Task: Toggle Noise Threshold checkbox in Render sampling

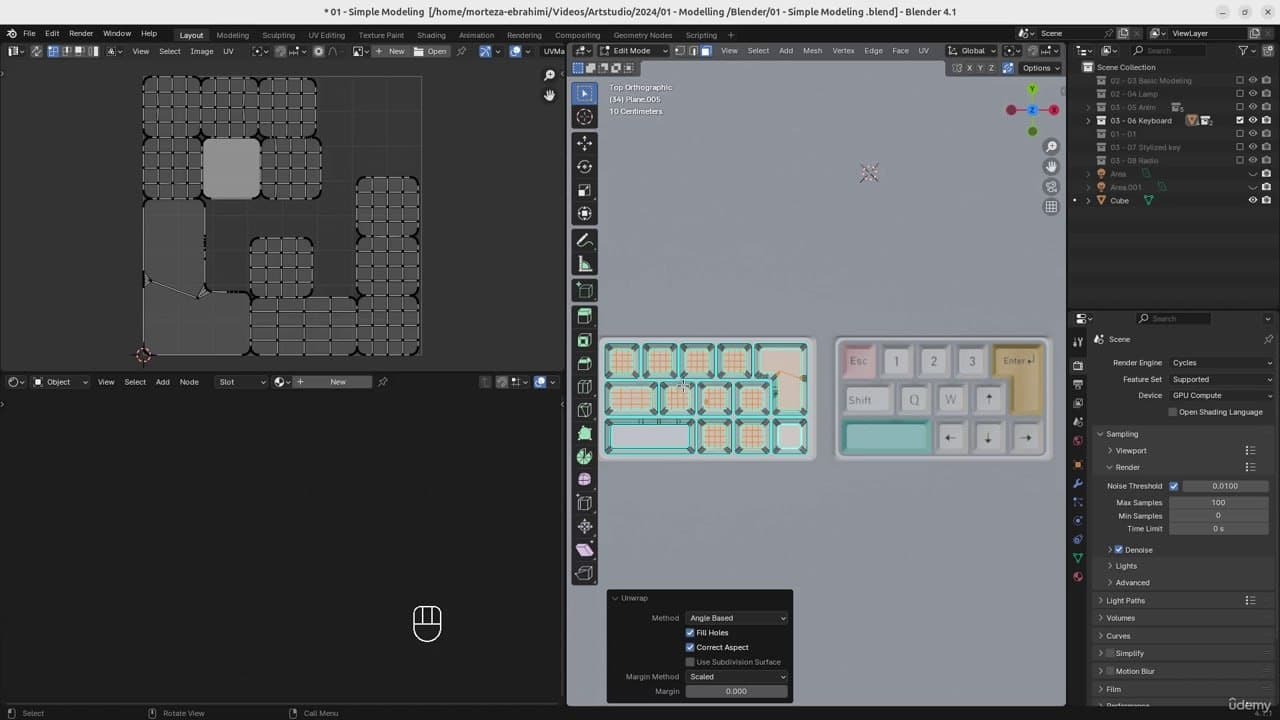Action: (1174, 486)
